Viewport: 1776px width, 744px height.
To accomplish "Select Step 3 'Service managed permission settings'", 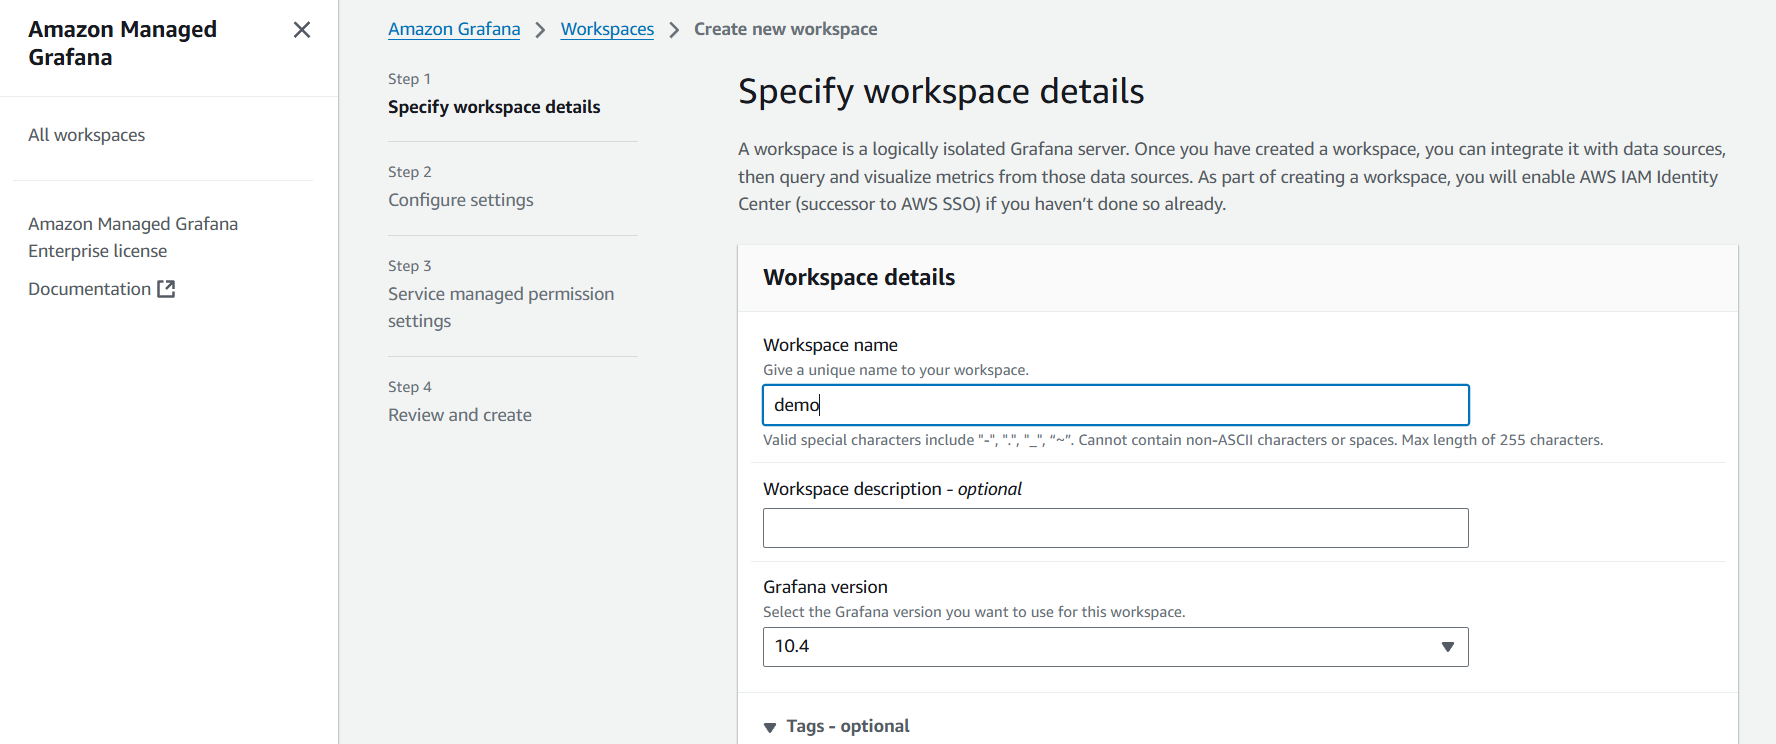I will point(501,307).
